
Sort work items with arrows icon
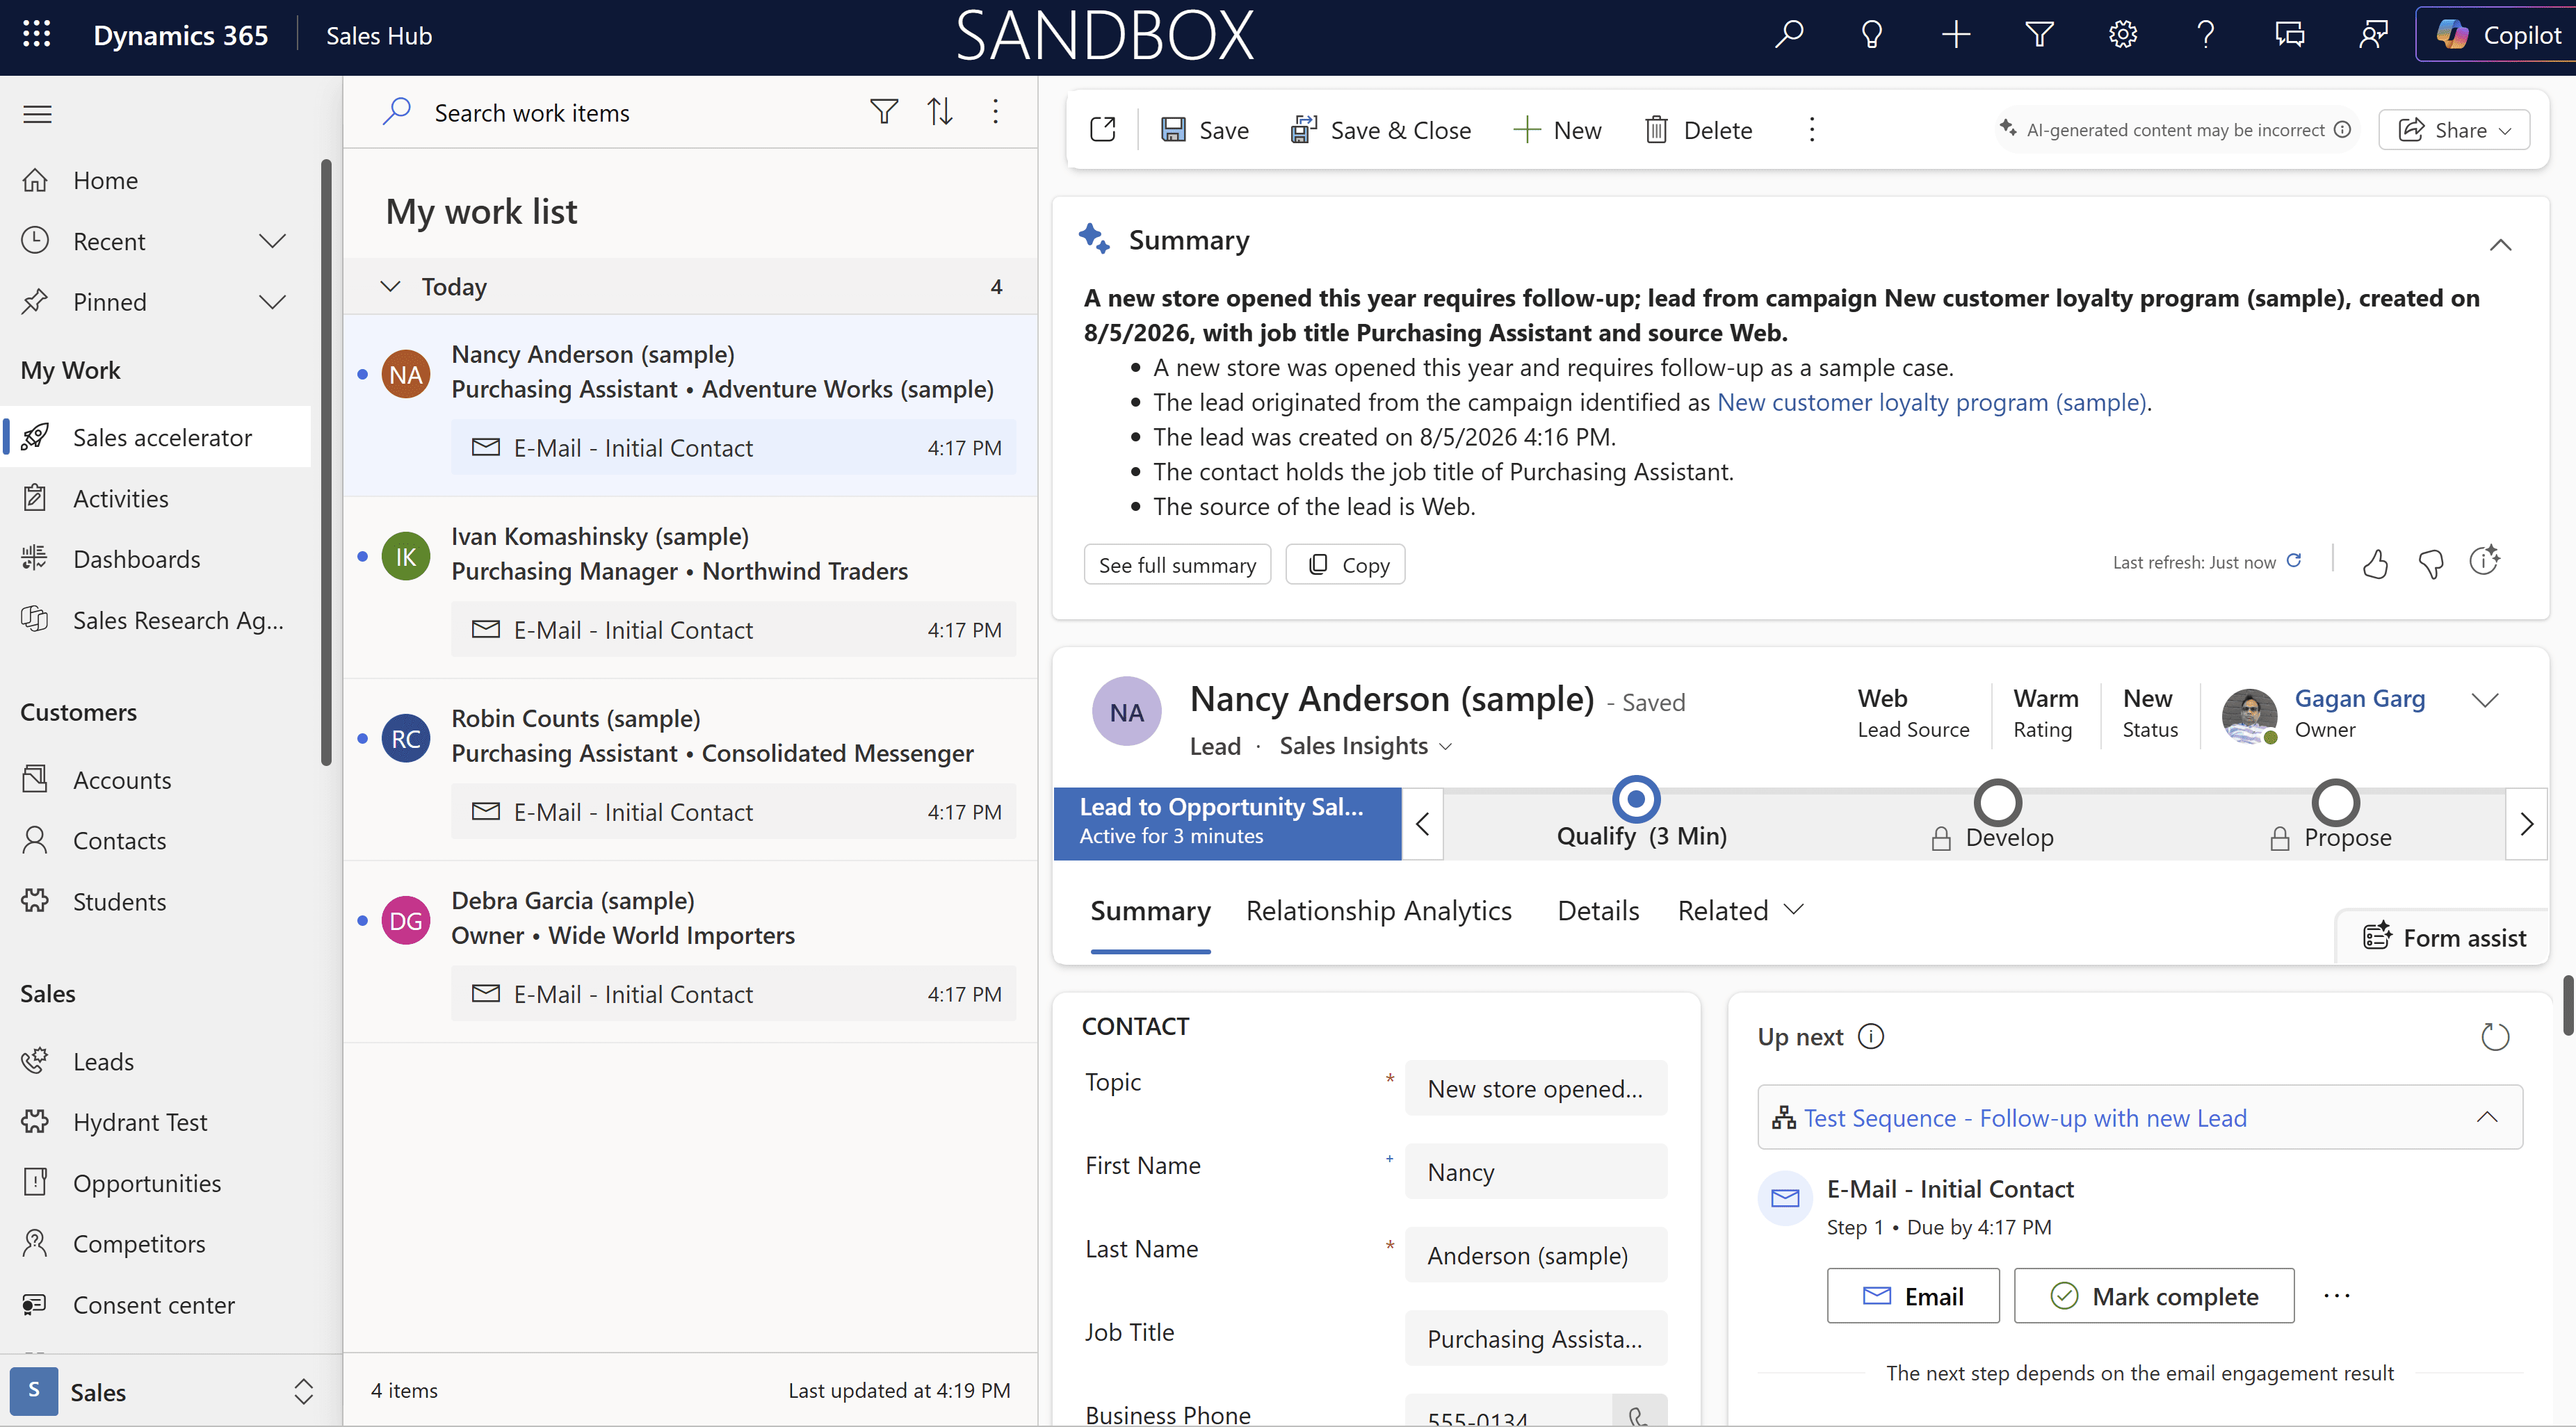click(x=940, y=112)
